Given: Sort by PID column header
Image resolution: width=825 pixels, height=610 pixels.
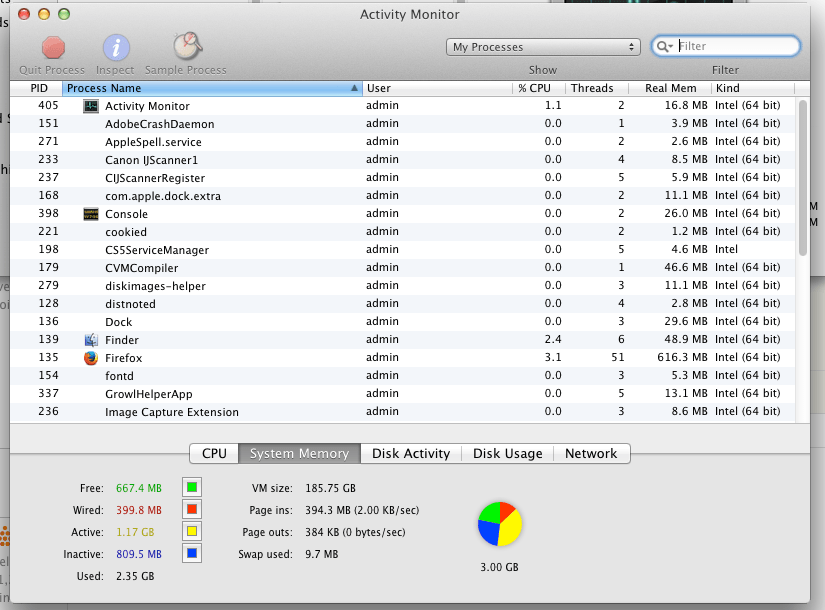Looking at the screenshot, I should coord(36,88).
